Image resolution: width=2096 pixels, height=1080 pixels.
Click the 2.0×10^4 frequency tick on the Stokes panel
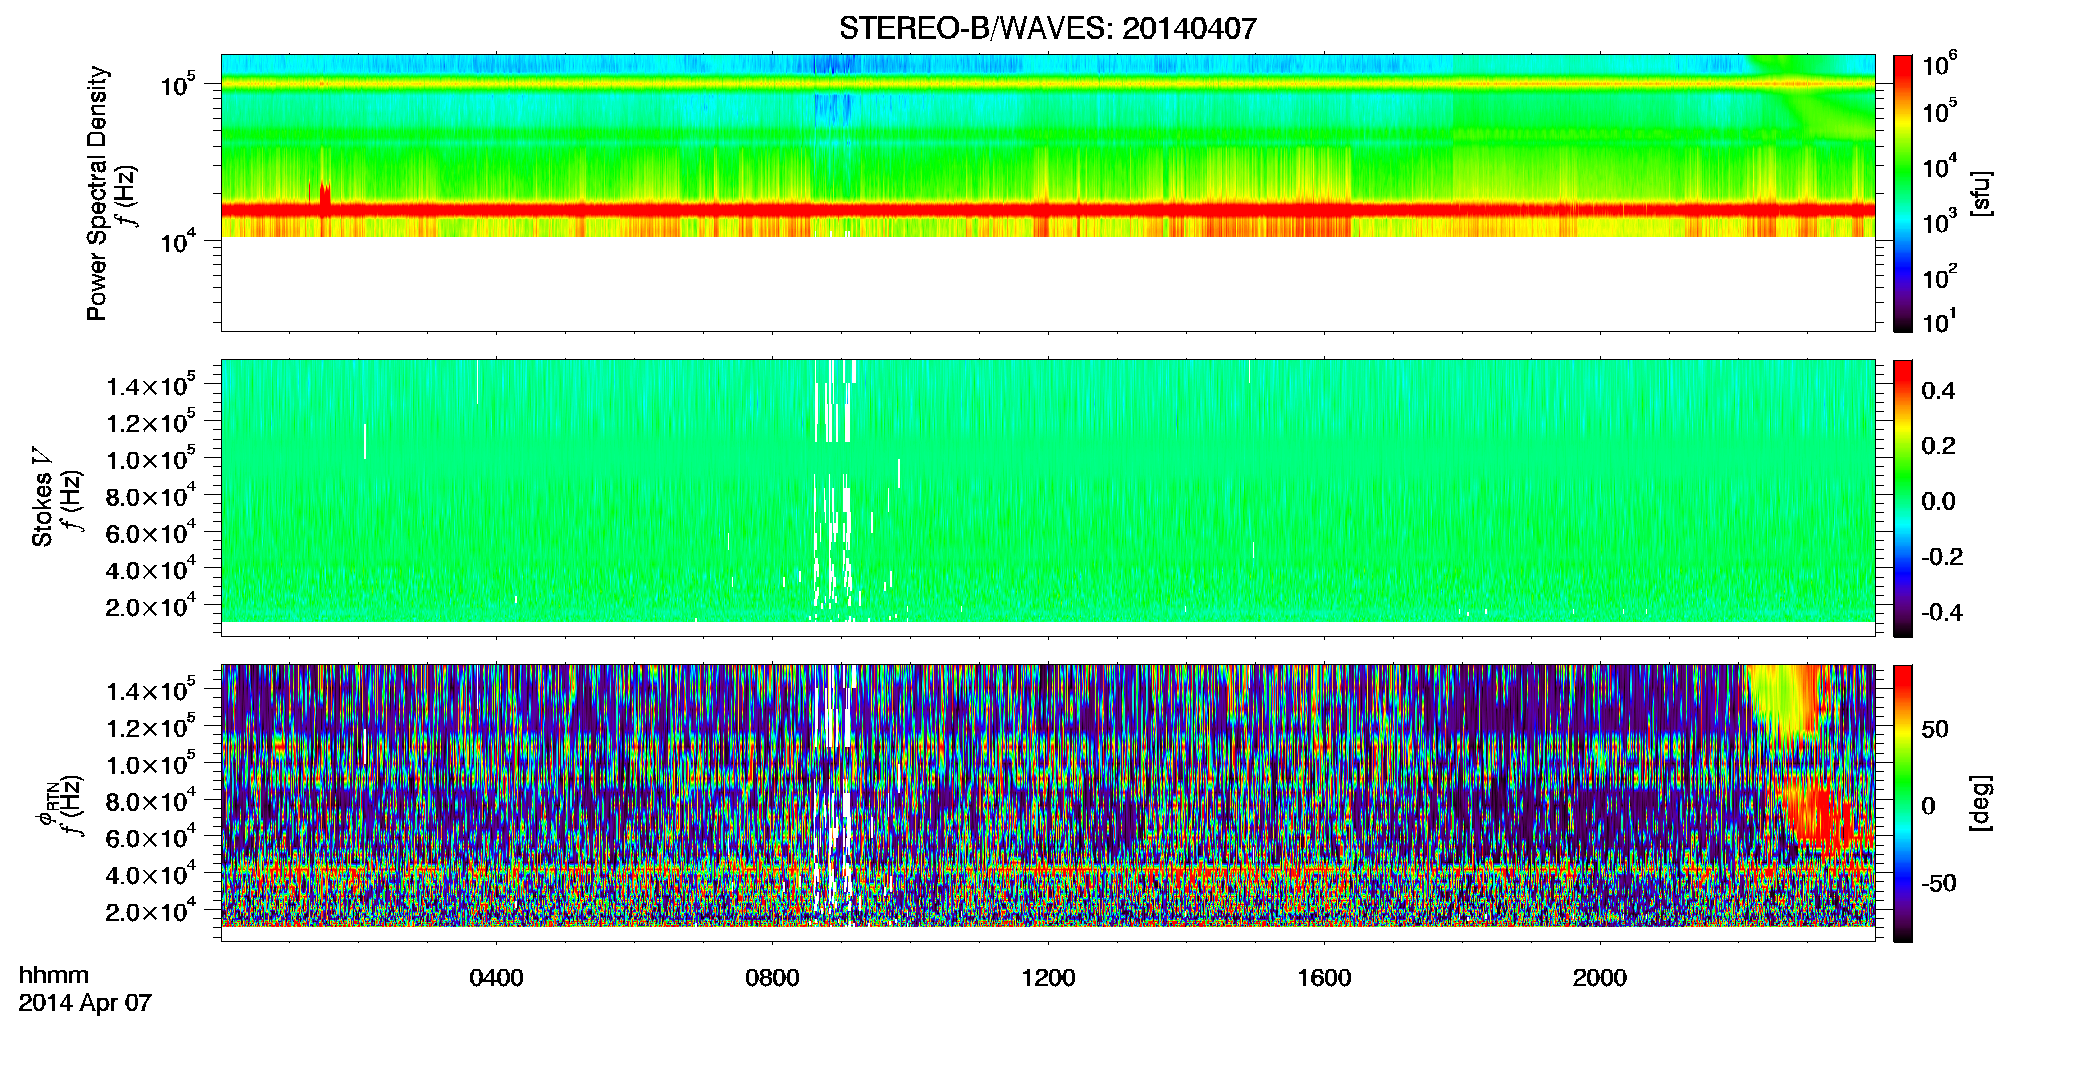click(x=151, y=606)
